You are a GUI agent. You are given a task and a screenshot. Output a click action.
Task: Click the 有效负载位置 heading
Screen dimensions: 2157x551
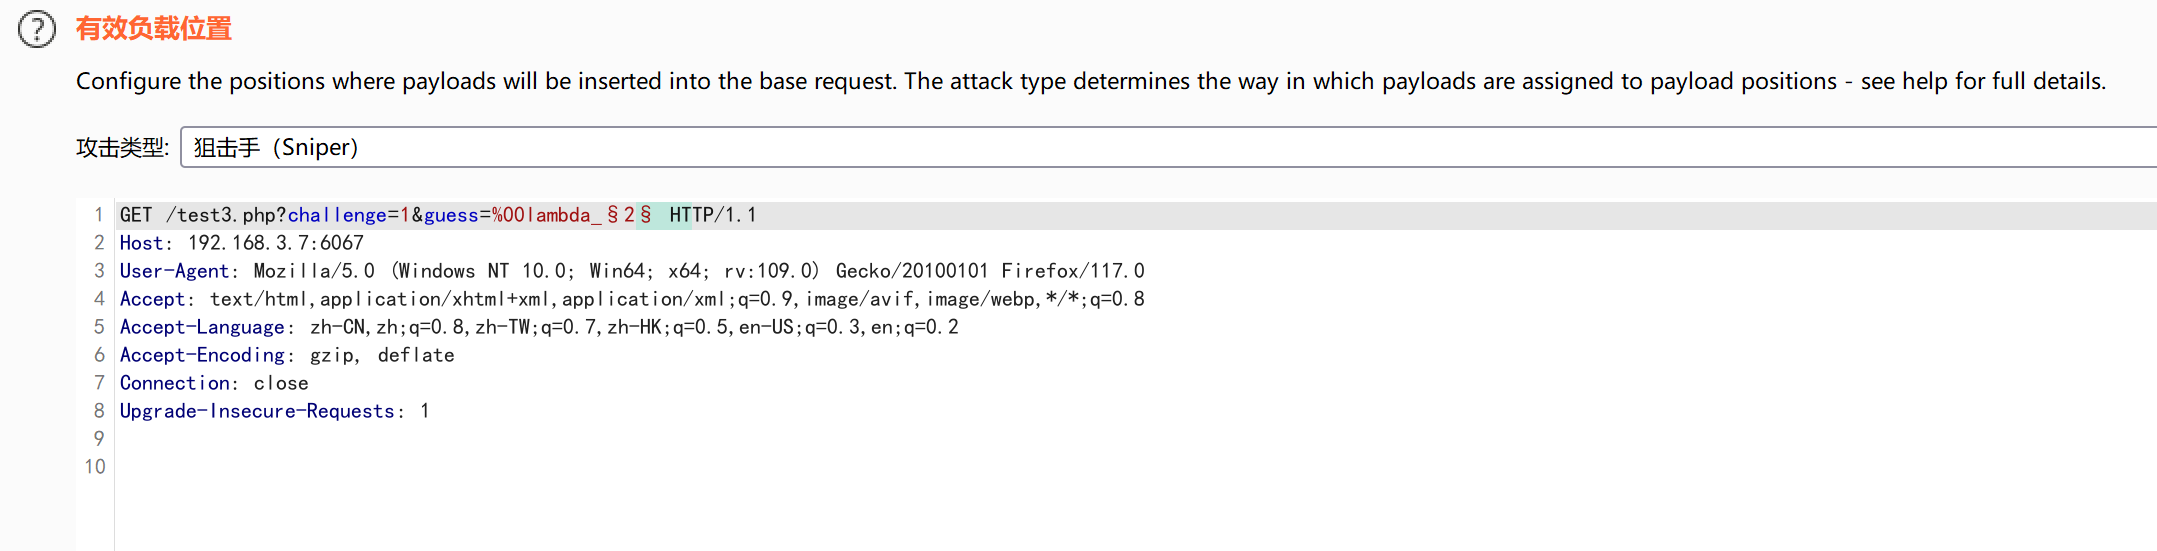[154, 29]
